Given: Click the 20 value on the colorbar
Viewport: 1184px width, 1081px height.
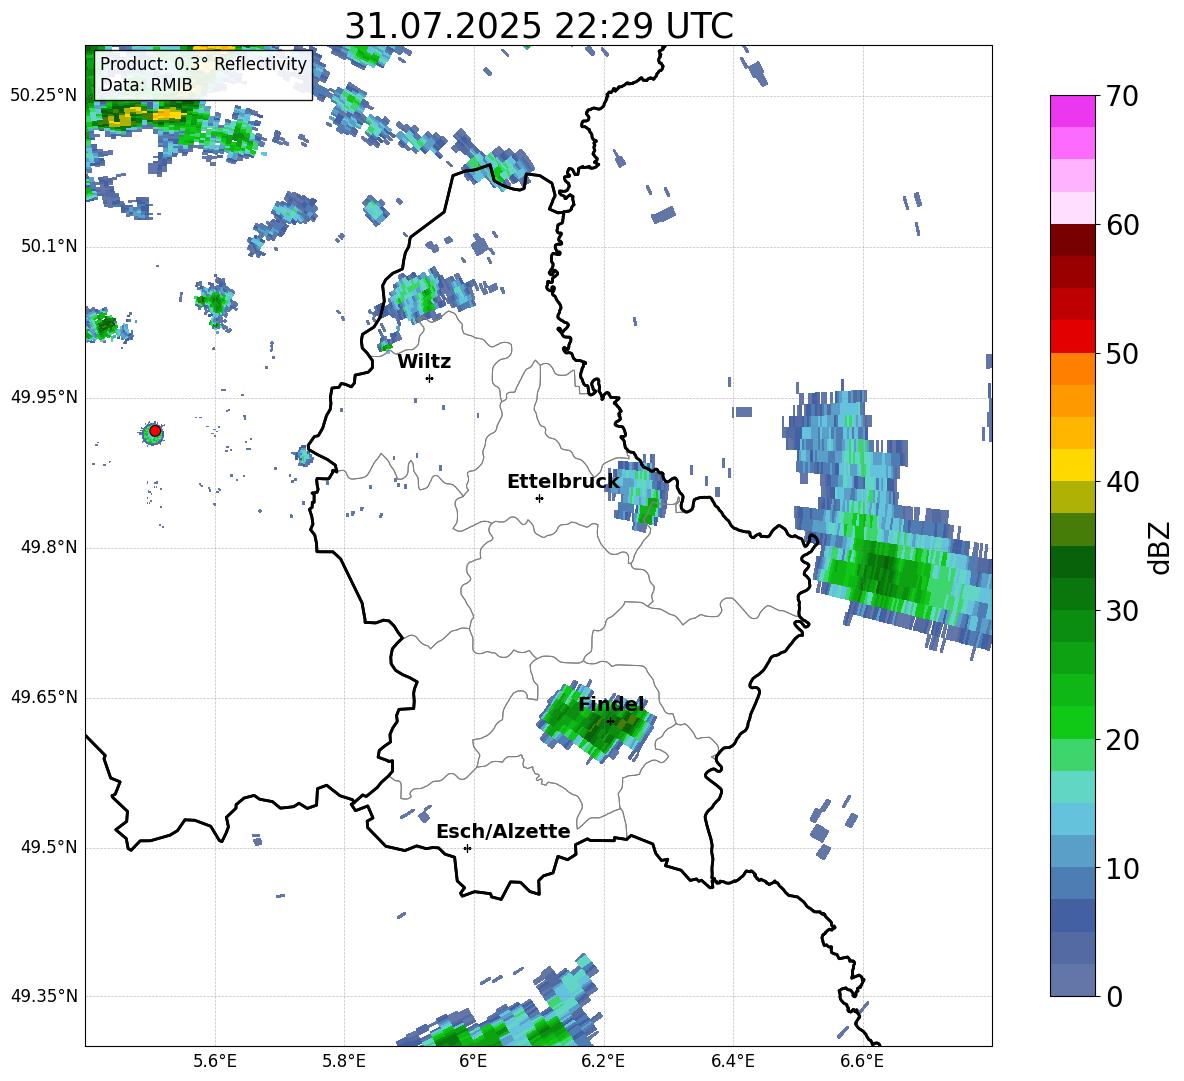Looking at the screenshot, I should coord(1122,740).
